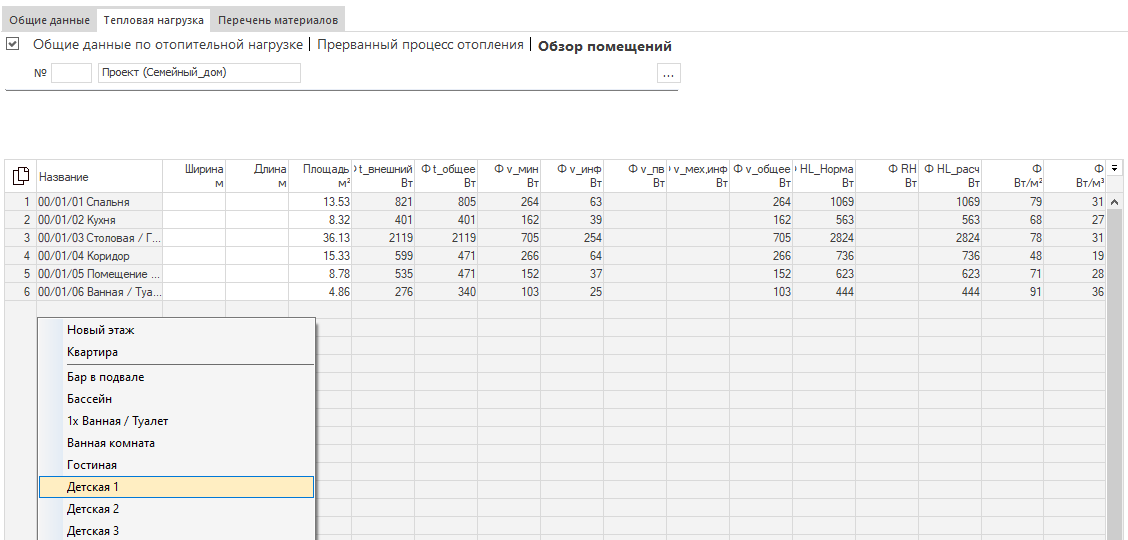Click the Φ Вт/м² column header

[1013, 176]
